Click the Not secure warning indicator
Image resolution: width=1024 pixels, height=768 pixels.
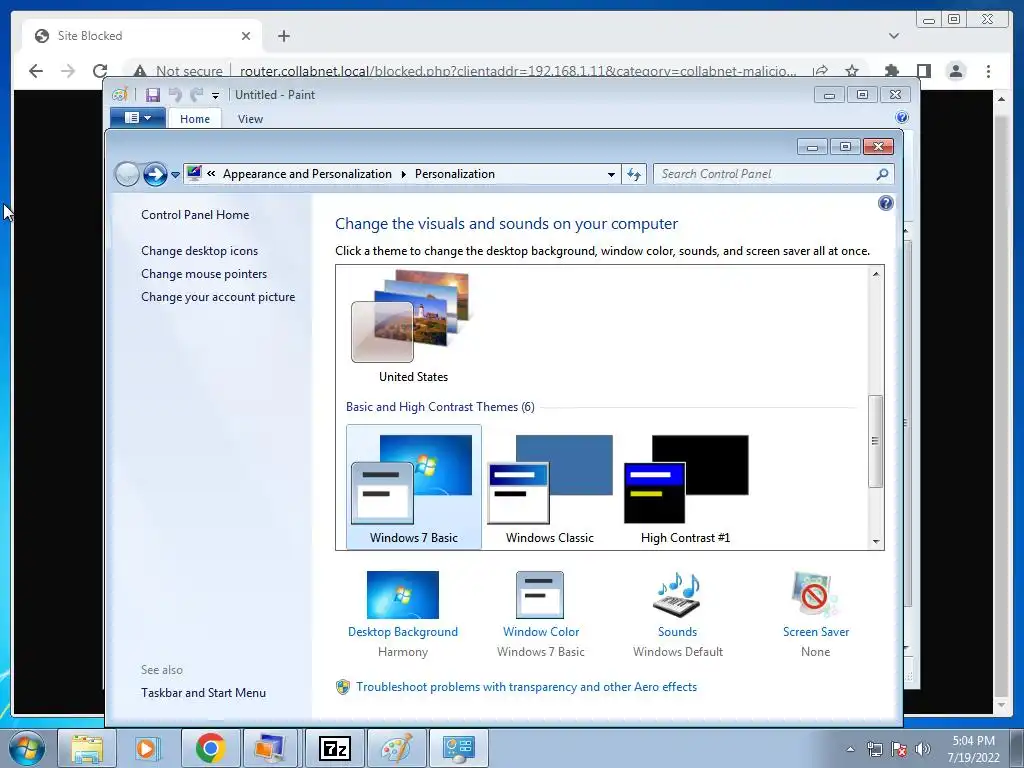coord(178,71)
